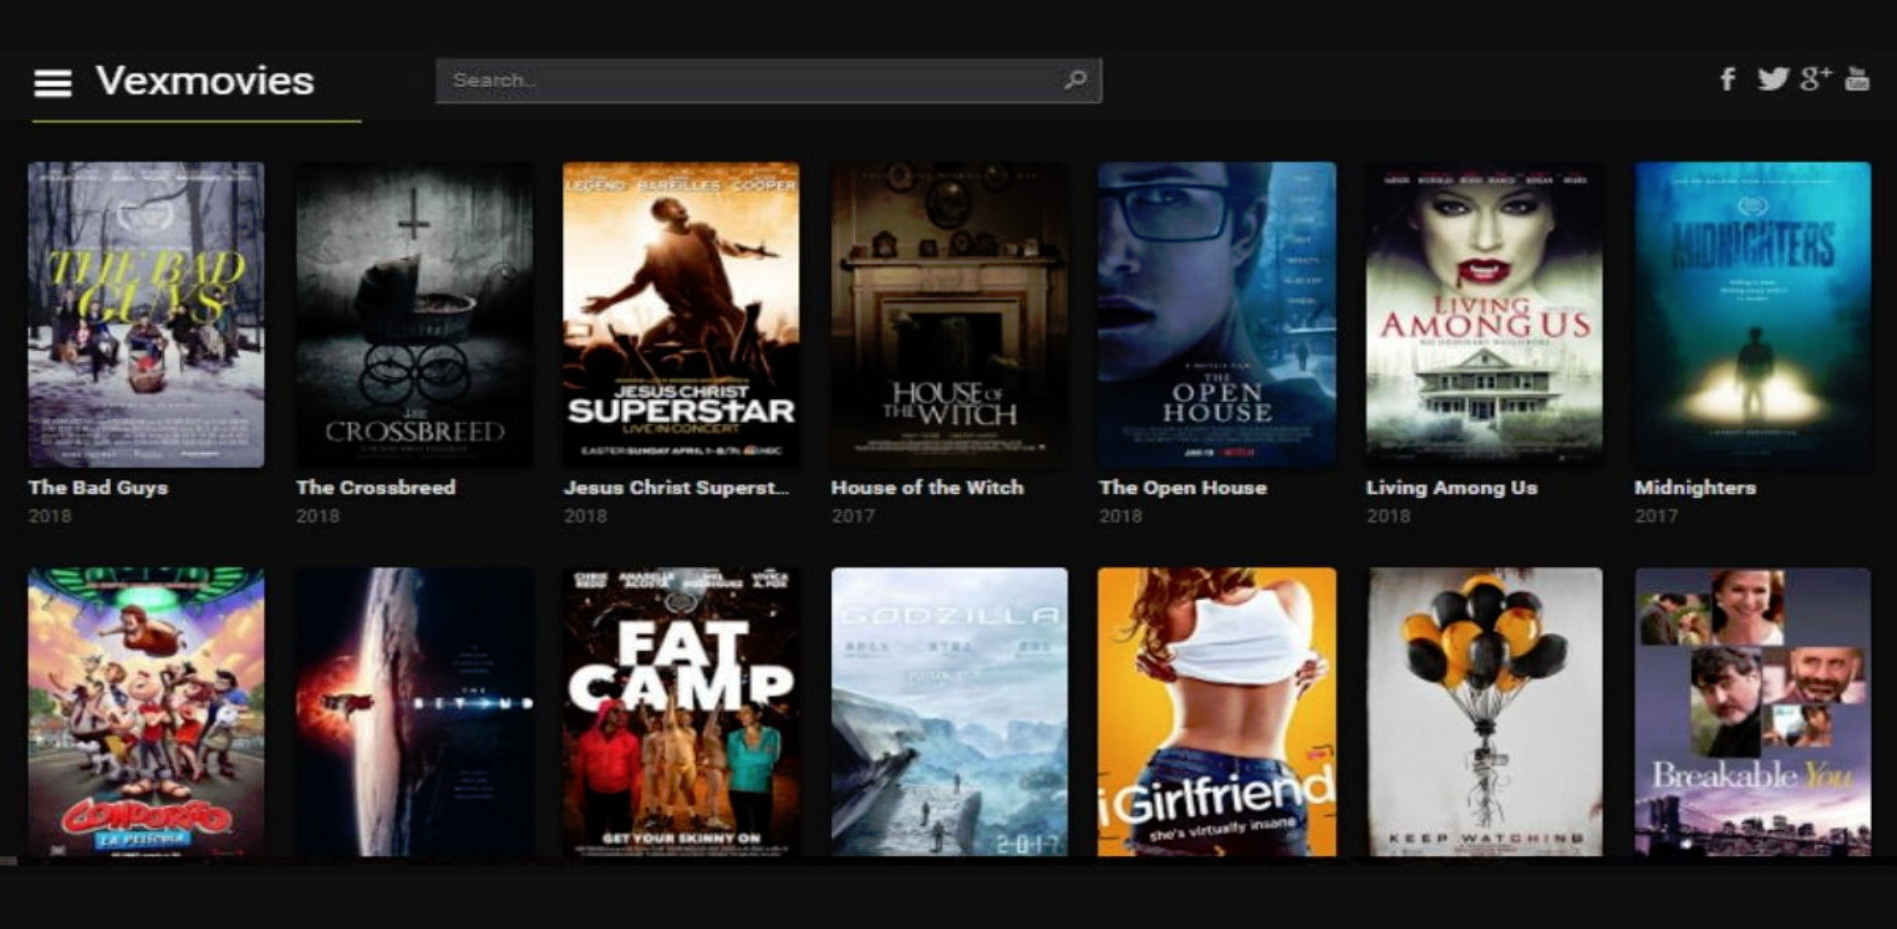Viewport: 1897px width, 929px height.
Task: Open the YouTube social icon
Action: (x=1857, y=78)
